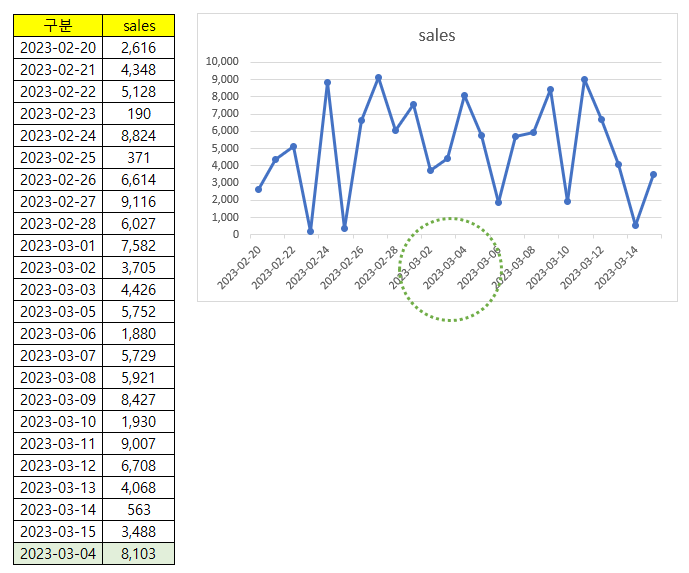689x573 pixels.
Task: Select the 구분 header cell
Action: pos(58,25)
